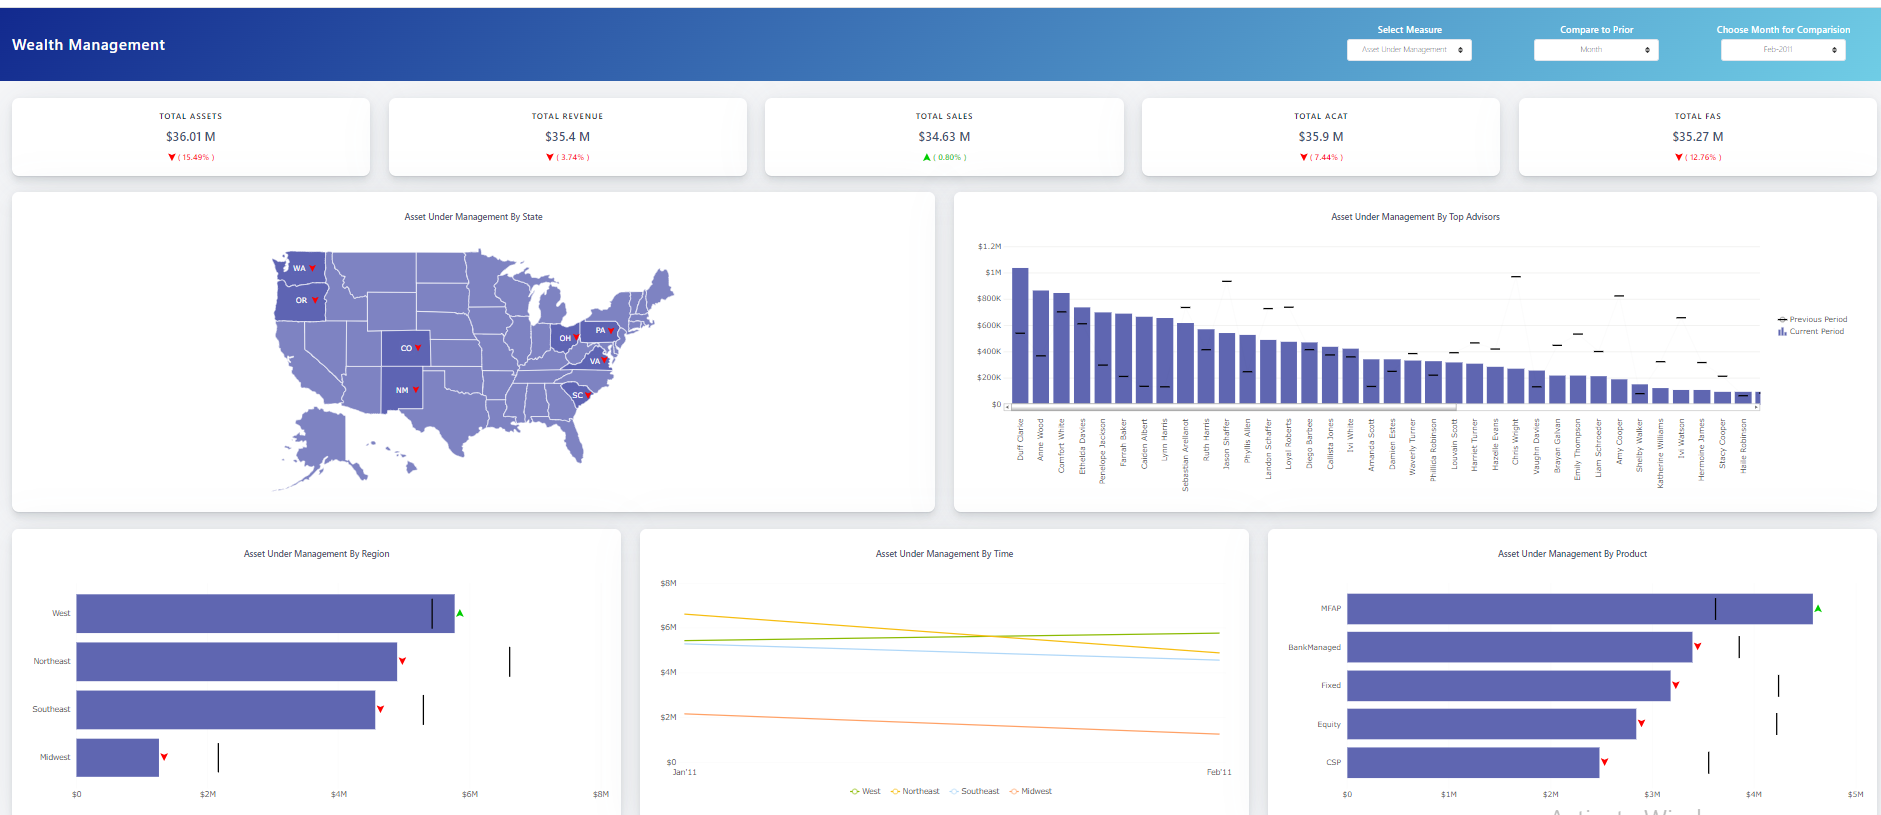The image size is (1881, 815).
Task: Click the Penelope Jackson axis label
Action: (1103, 452)
